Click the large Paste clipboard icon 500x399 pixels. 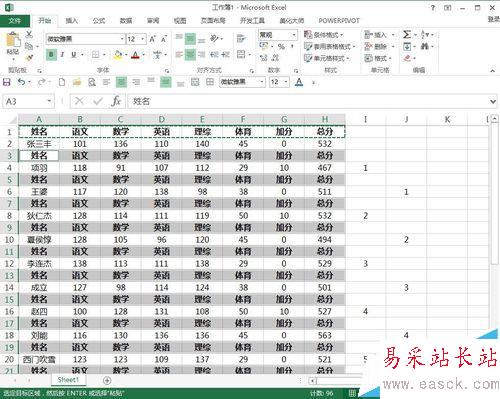tap(13, 40)
